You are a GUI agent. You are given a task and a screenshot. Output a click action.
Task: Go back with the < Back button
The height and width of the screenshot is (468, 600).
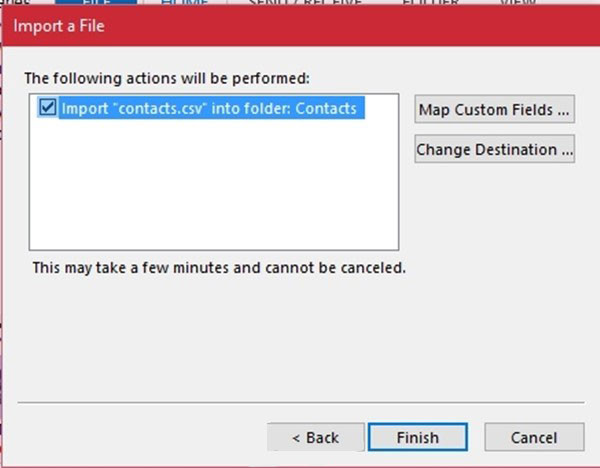(x=316, y=437)
